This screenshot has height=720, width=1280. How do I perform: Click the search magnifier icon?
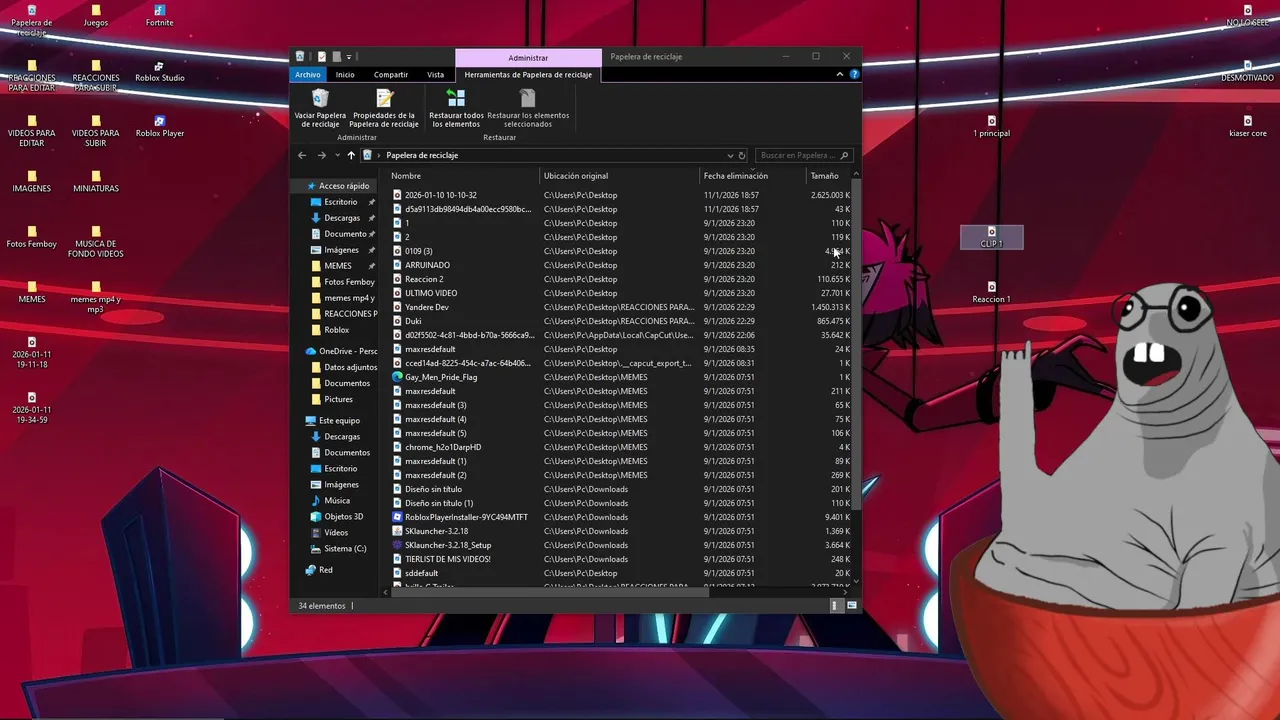click(x=845, y=155)
